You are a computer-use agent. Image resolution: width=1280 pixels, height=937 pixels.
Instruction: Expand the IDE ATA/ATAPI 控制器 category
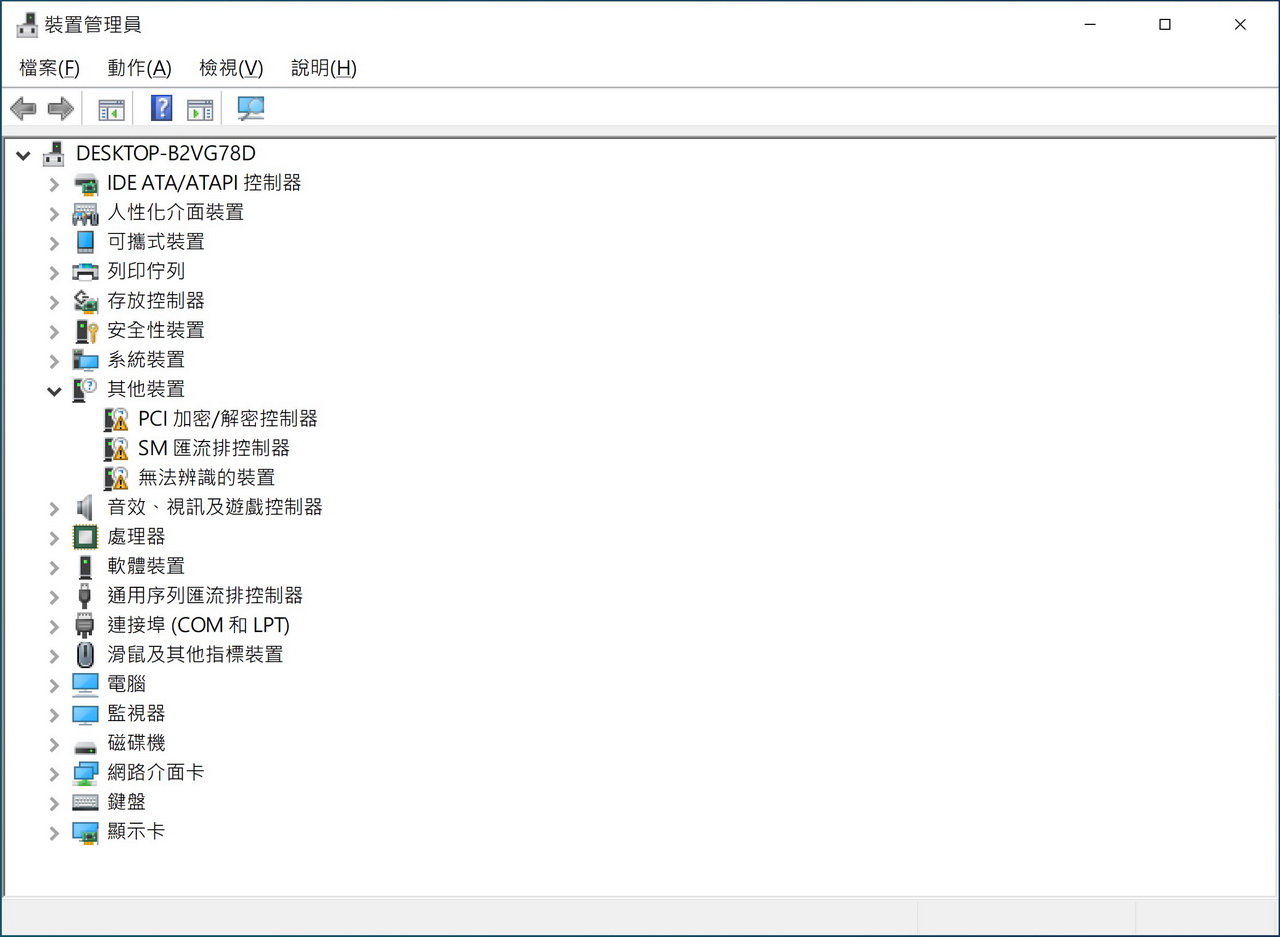tap(54, 185)
